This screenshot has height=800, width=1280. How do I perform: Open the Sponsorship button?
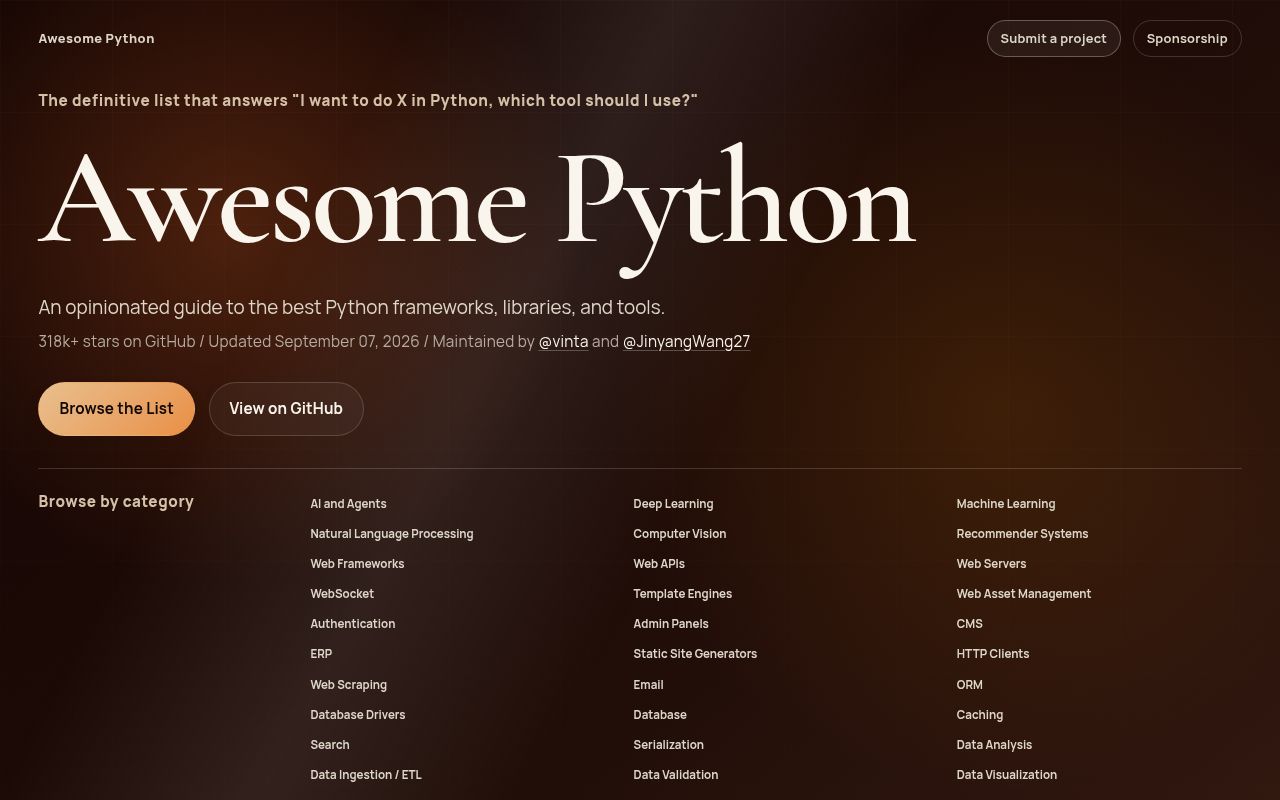pyautogui.click(x=1187, y=38)
